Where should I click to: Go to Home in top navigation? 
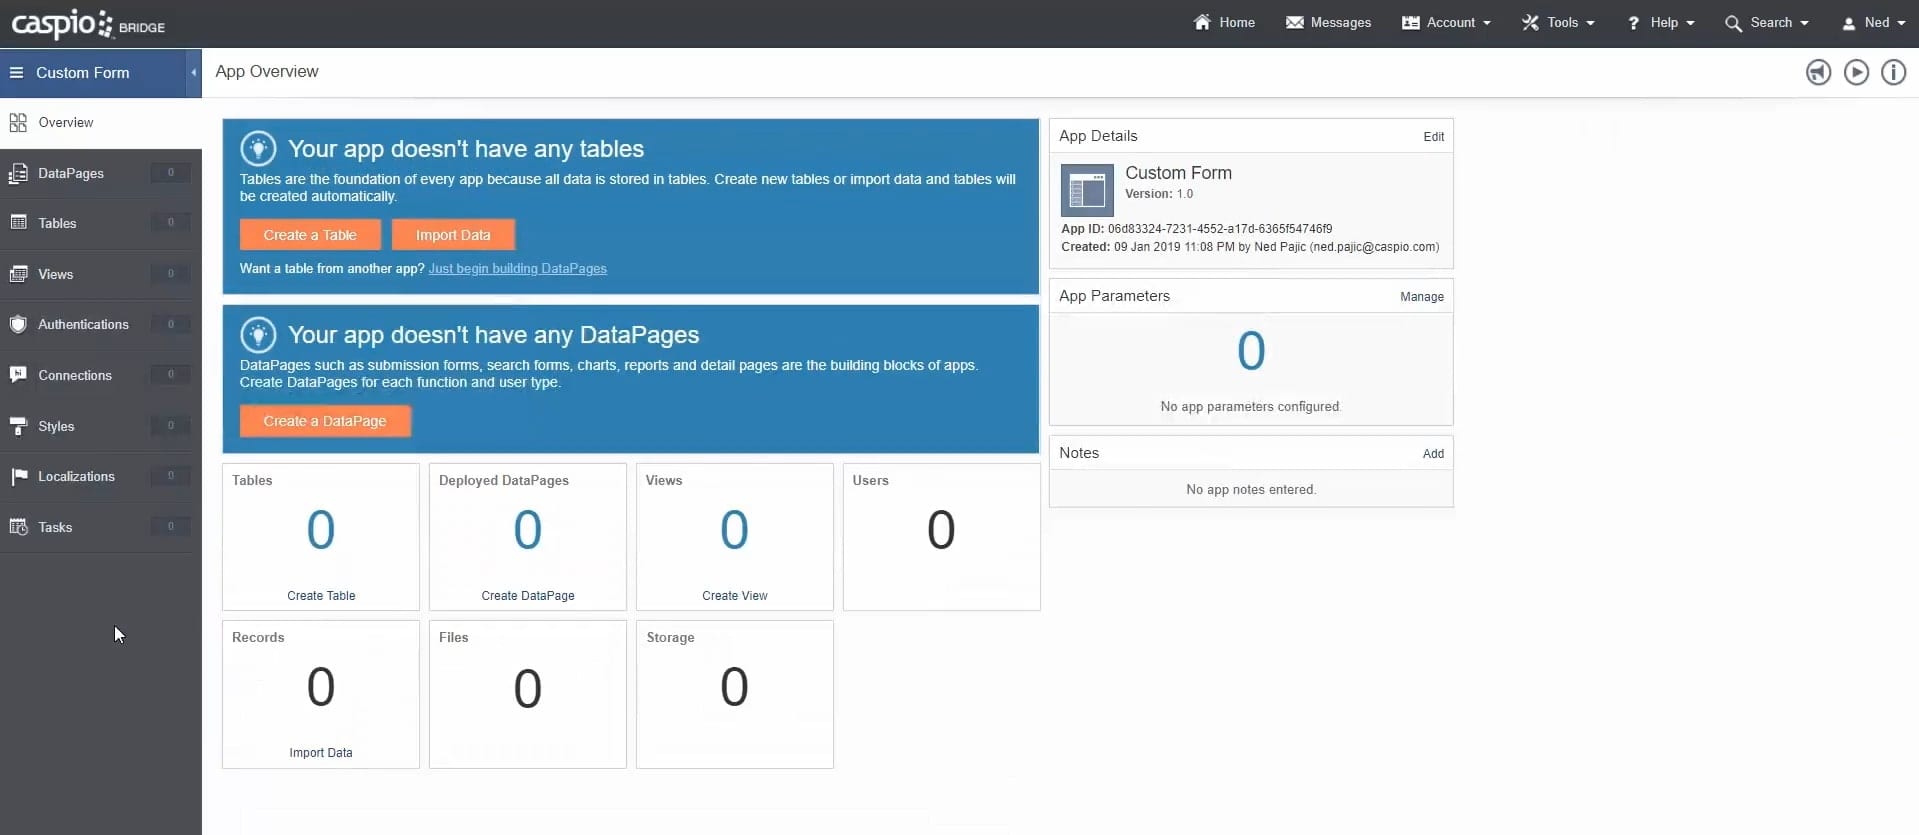click(1224, 23)
